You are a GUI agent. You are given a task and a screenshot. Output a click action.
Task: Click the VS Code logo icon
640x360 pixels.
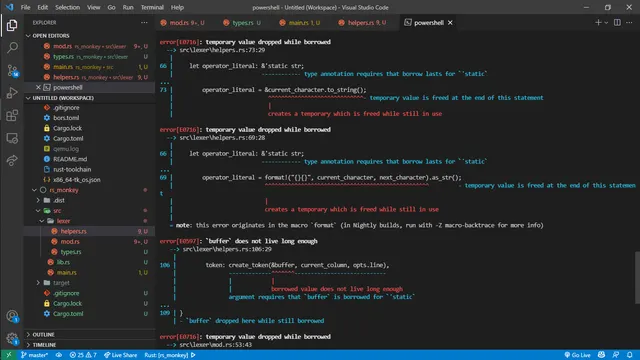coord(9,7)
